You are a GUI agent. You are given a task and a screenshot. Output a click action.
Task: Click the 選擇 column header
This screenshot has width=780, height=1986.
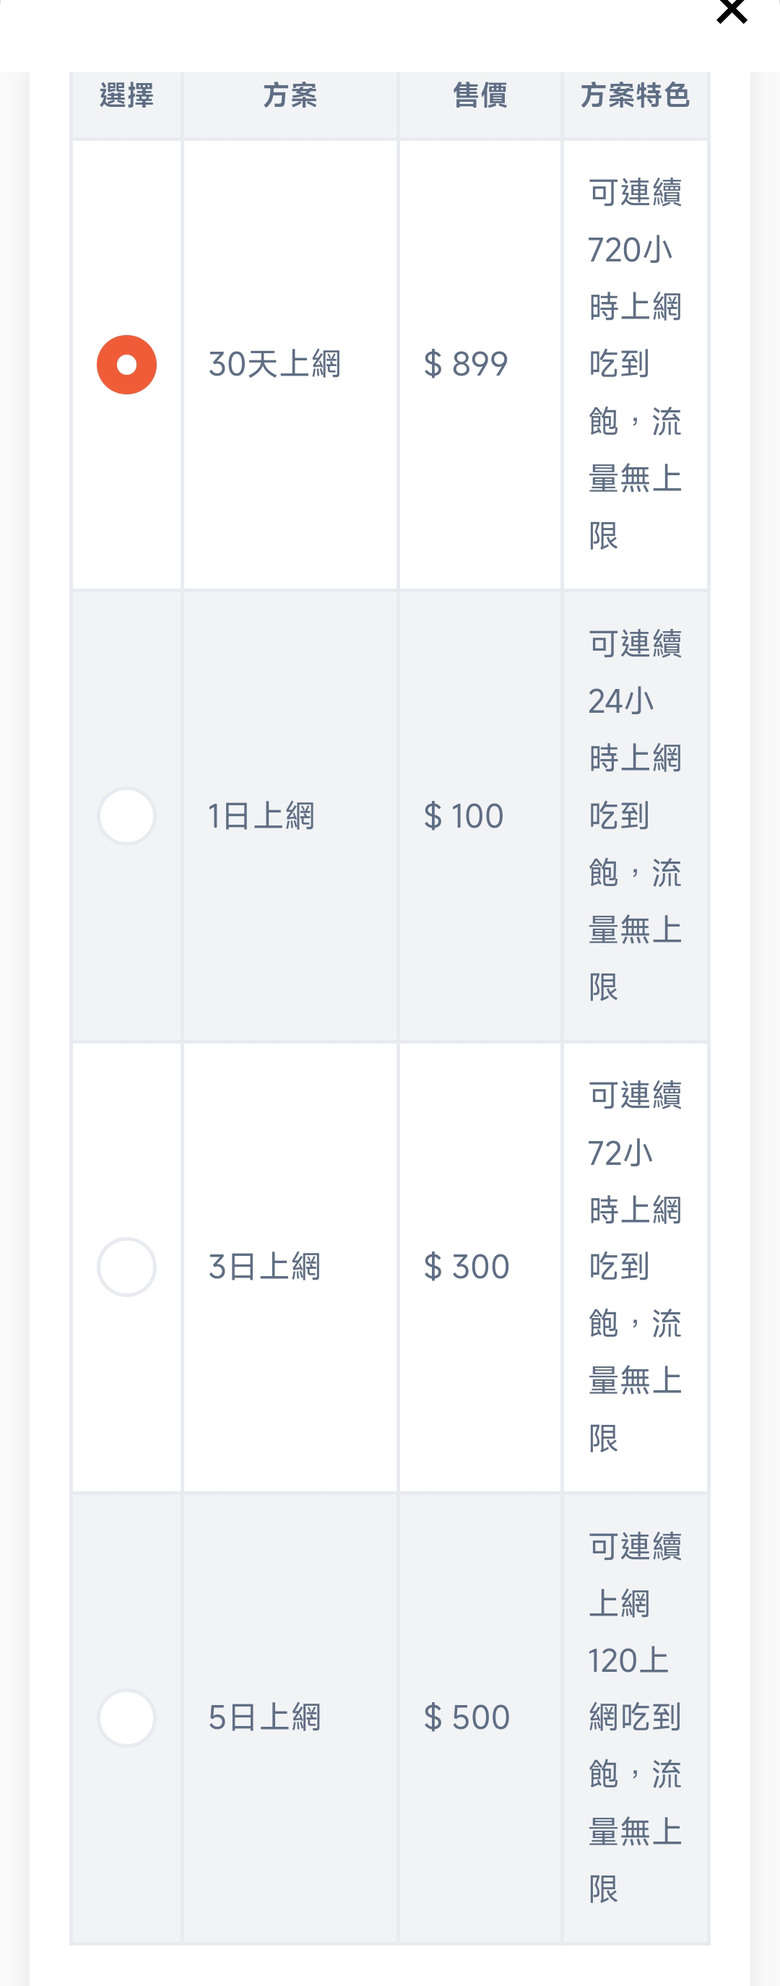(127, 96)
